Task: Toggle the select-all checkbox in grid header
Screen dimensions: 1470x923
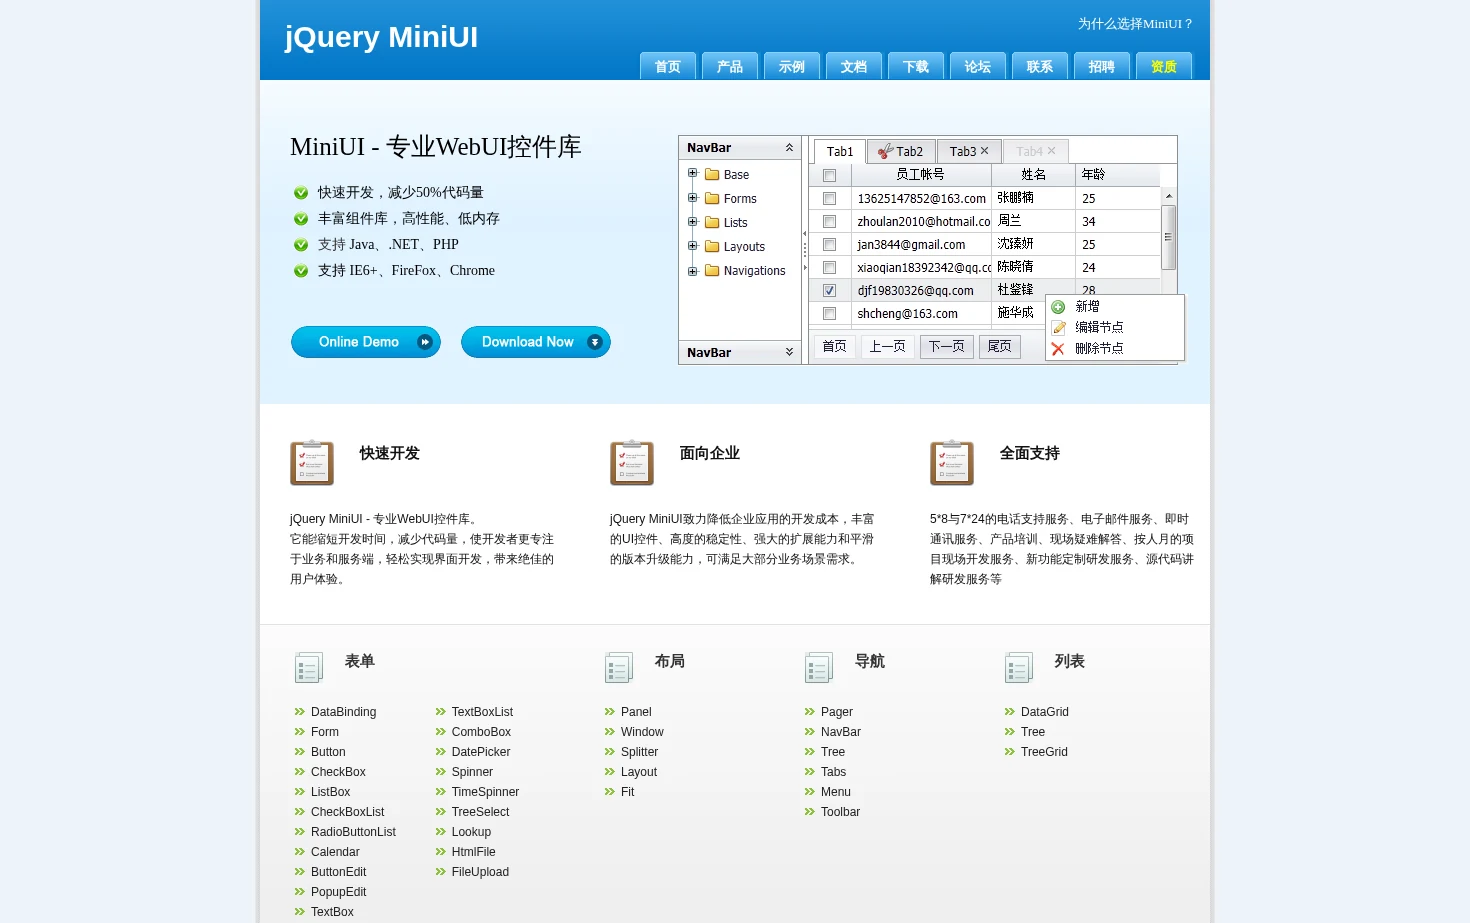Action: click(x=829, y=175)
